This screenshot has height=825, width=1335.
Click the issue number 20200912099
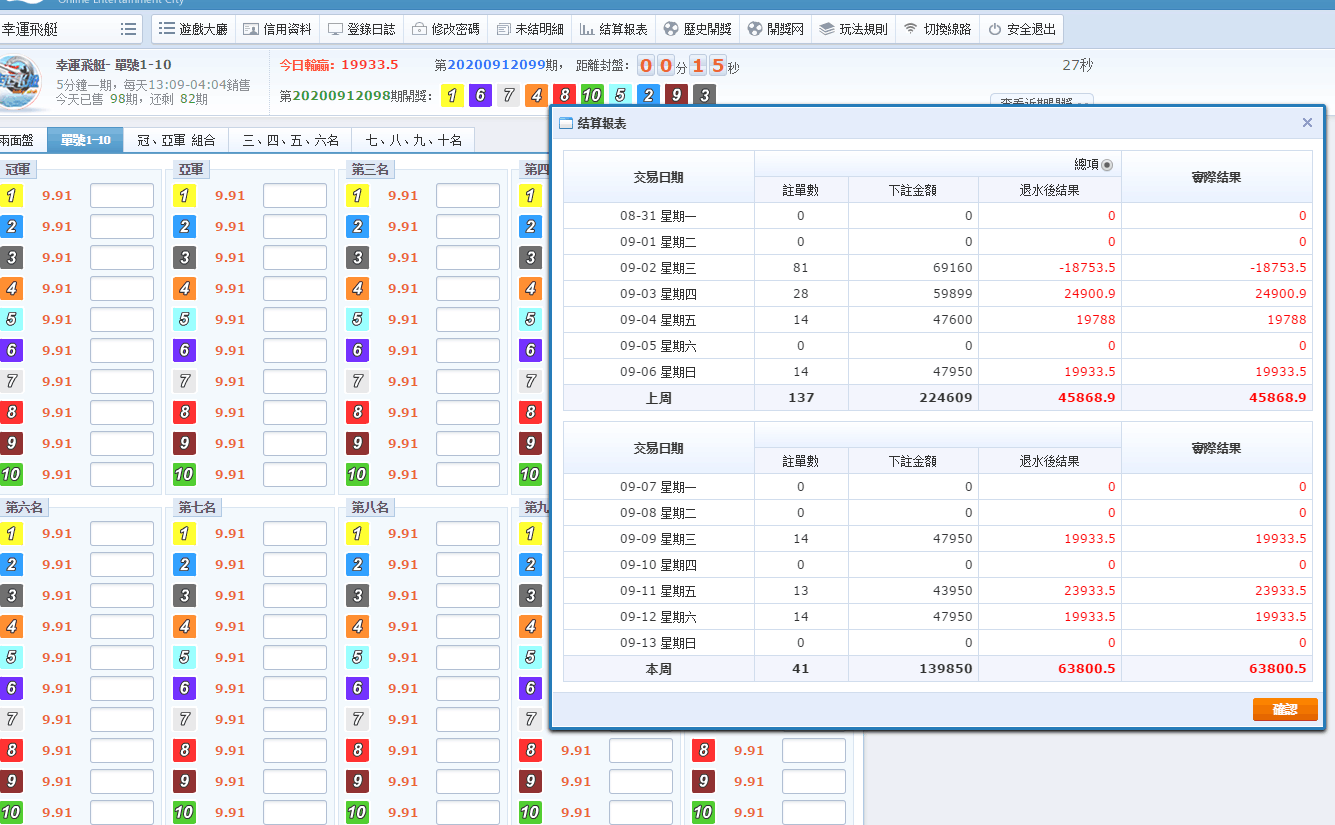pos(495,65)
